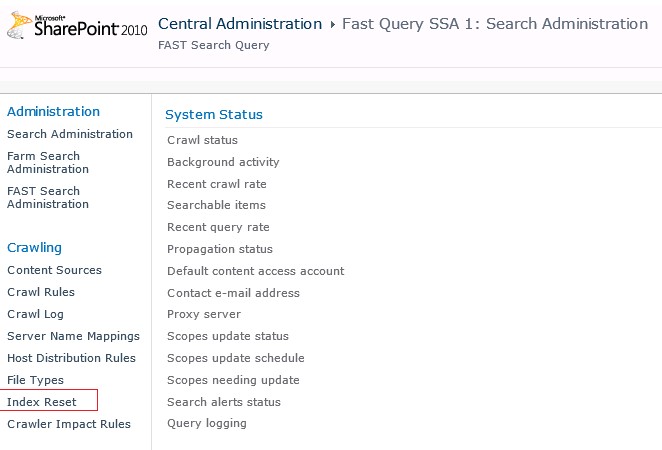Open Search Administration in sidebar
Image resolution: width=662 pixels, height=450 pixels.
tap(69, 134)
